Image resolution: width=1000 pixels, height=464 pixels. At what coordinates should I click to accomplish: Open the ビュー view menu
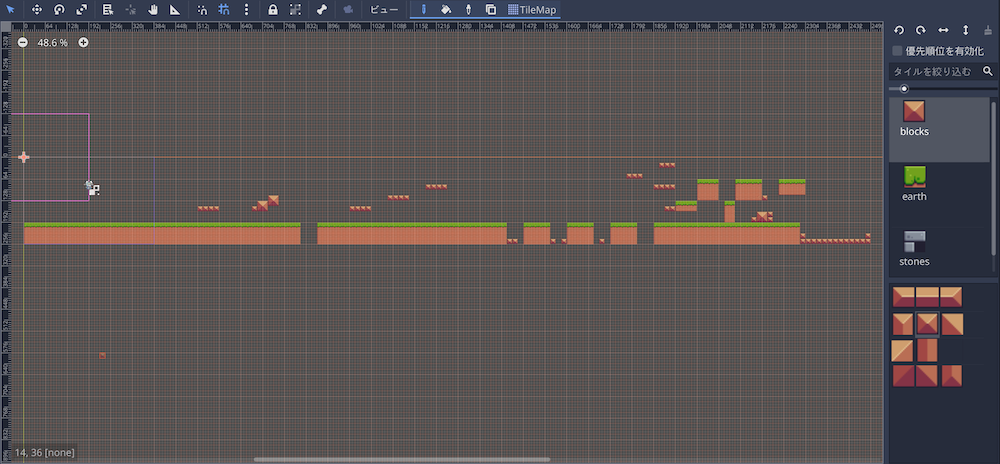pos(384,10)
